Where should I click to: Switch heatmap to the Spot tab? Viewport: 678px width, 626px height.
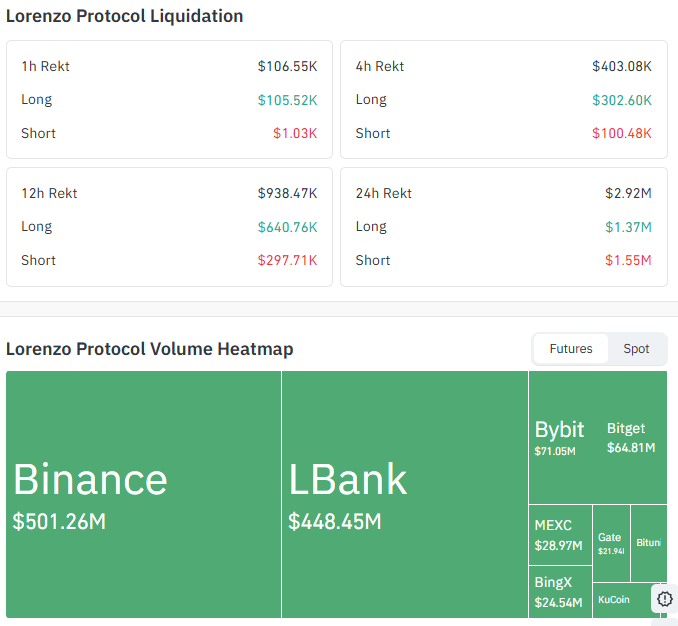click(636, 348)
